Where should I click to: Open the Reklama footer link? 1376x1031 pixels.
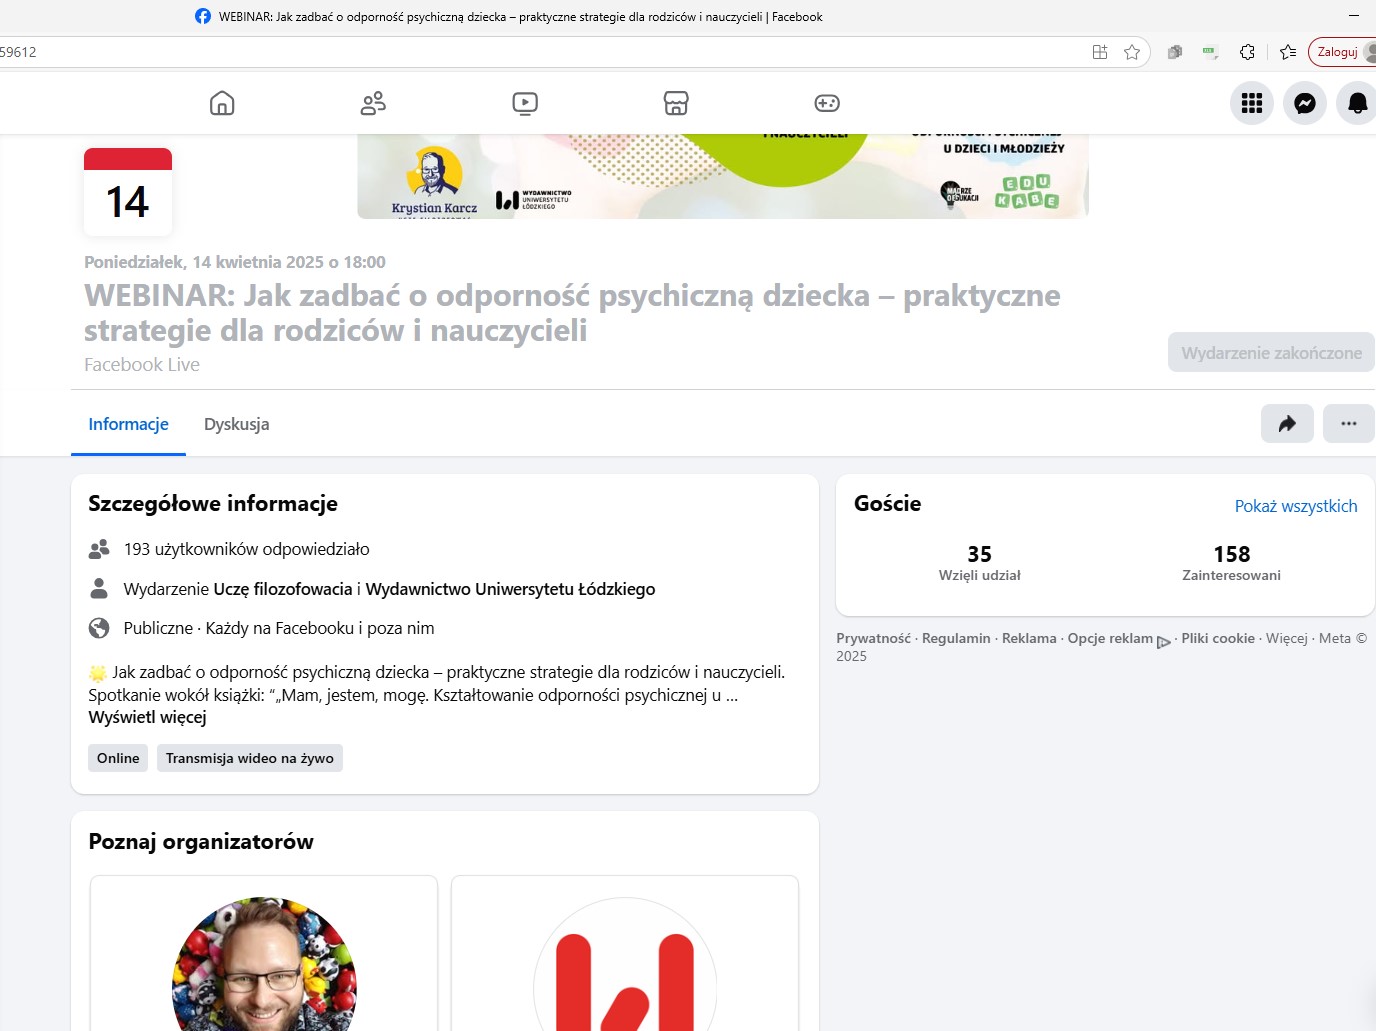click(1029, 638)
